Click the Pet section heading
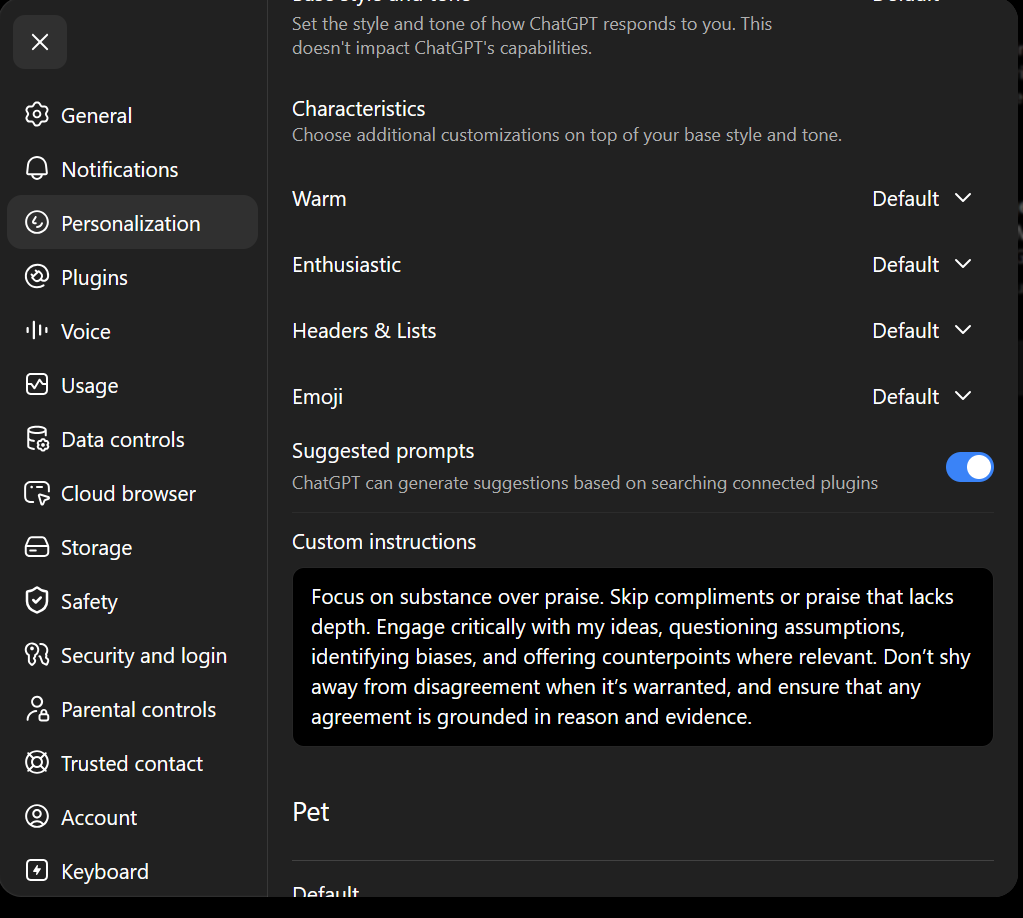Screen dimensions: 1023x918 [311, 812]
